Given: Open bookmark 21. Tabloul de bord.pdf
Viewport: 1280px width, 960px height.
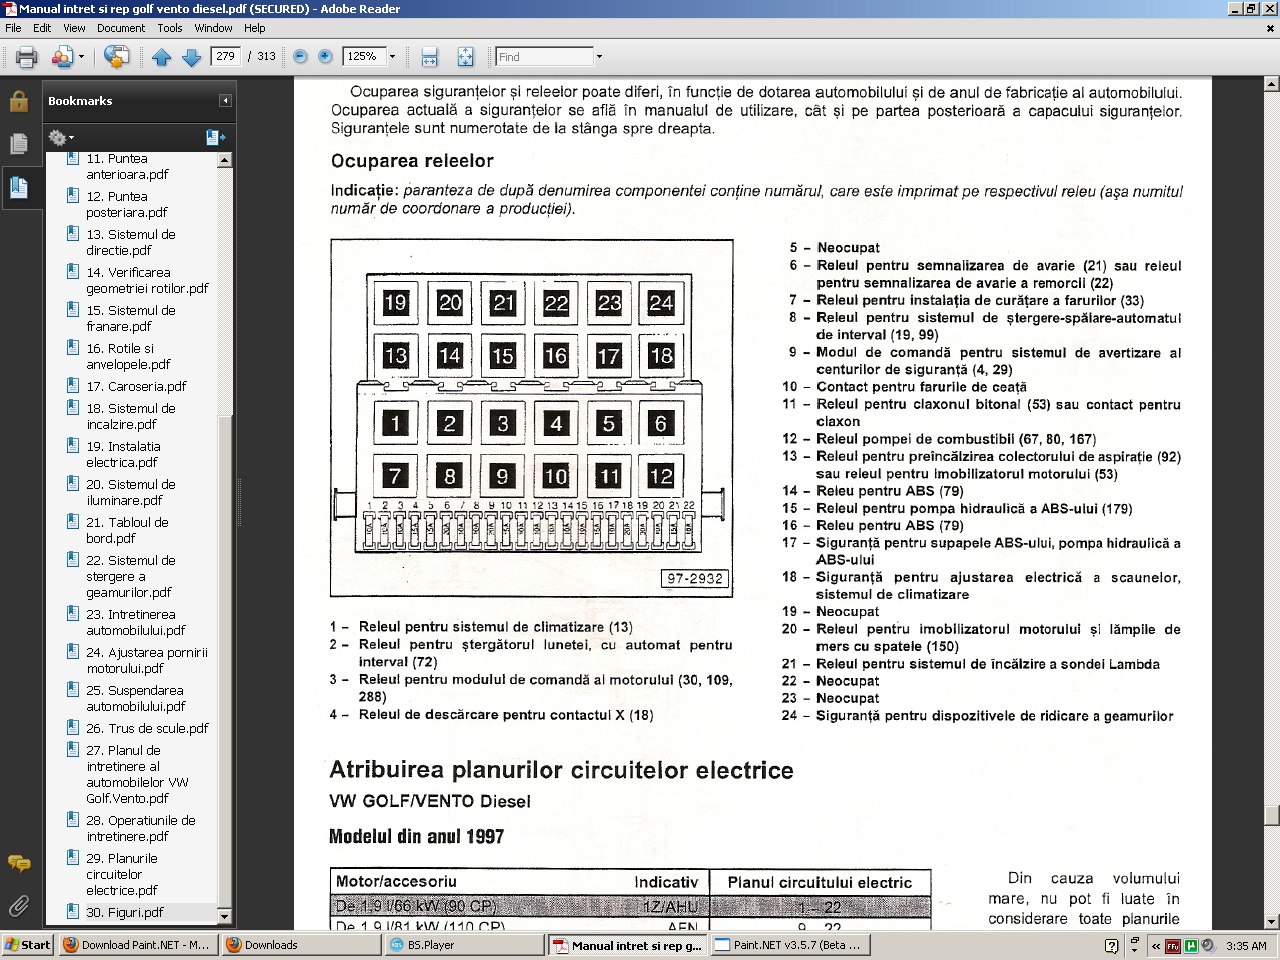Looking at the screenshot, I should (127, 530).
